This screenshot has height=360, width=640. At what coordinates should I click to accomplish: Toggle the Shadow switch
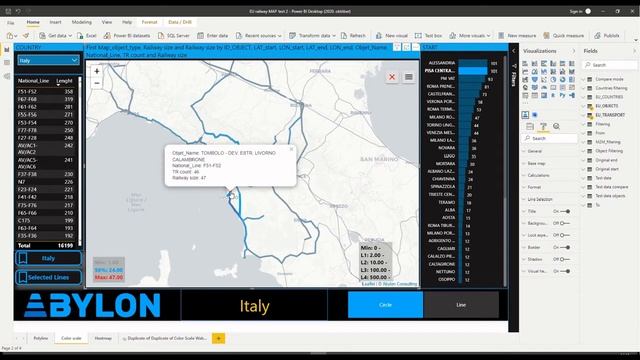[x=564, y=259]
